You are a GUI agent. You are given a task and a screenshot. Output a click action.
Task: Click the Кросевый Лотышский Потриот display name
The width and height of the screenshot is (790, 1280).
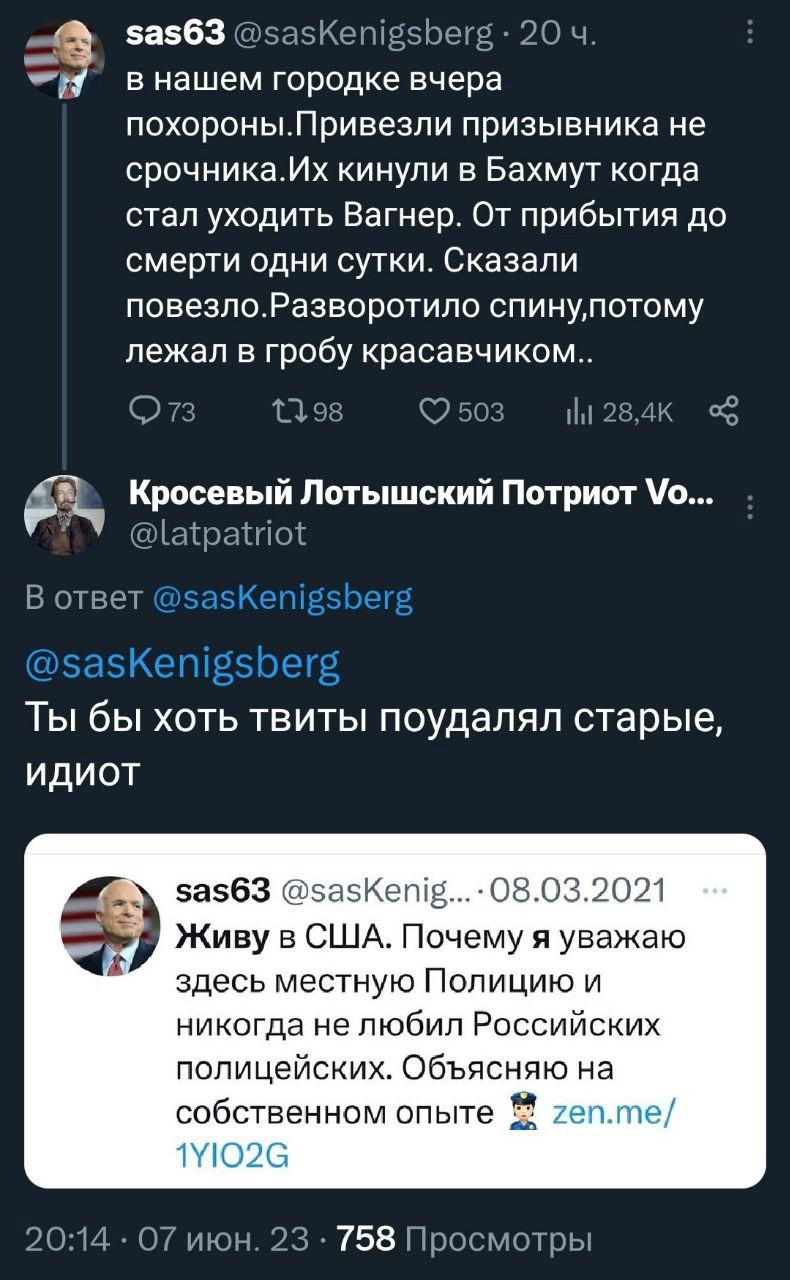click(x=420, y=495)
